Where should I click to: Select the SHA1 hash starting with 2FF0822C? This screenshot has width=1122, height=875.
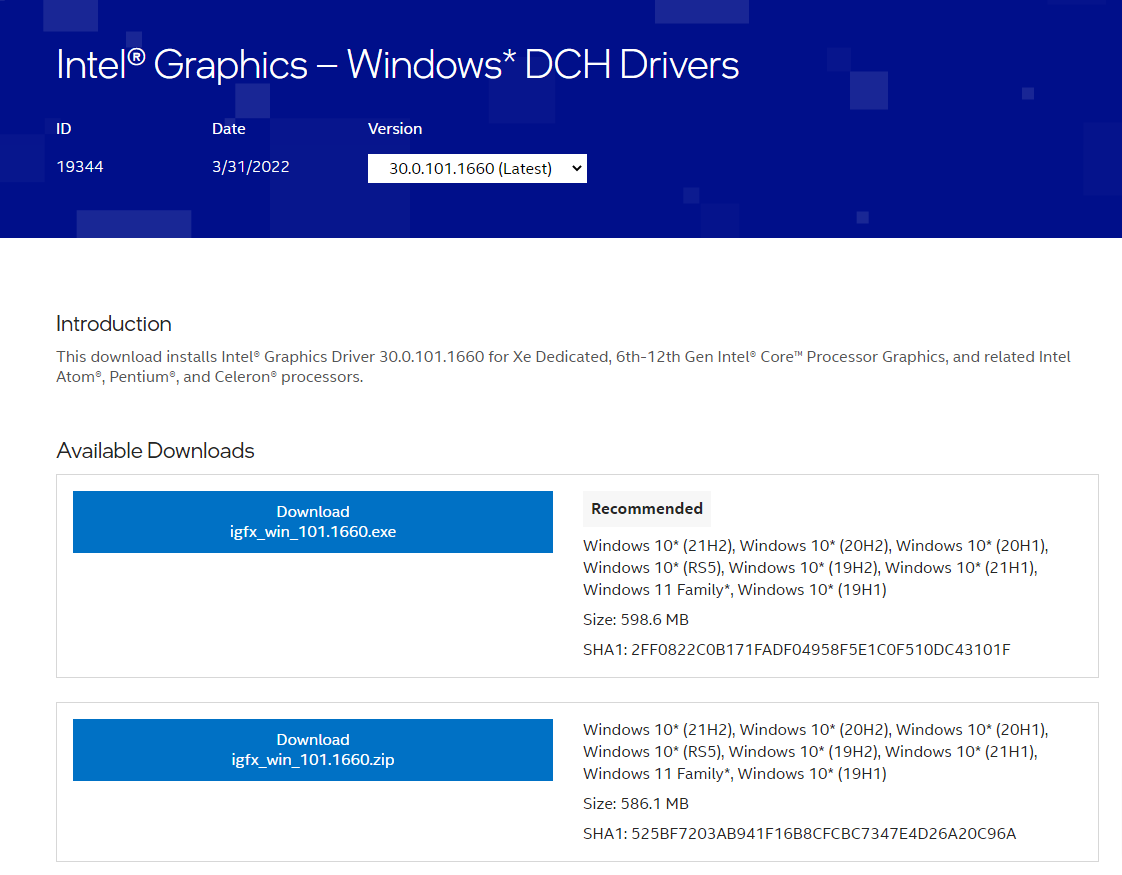(x=821, y=650)
